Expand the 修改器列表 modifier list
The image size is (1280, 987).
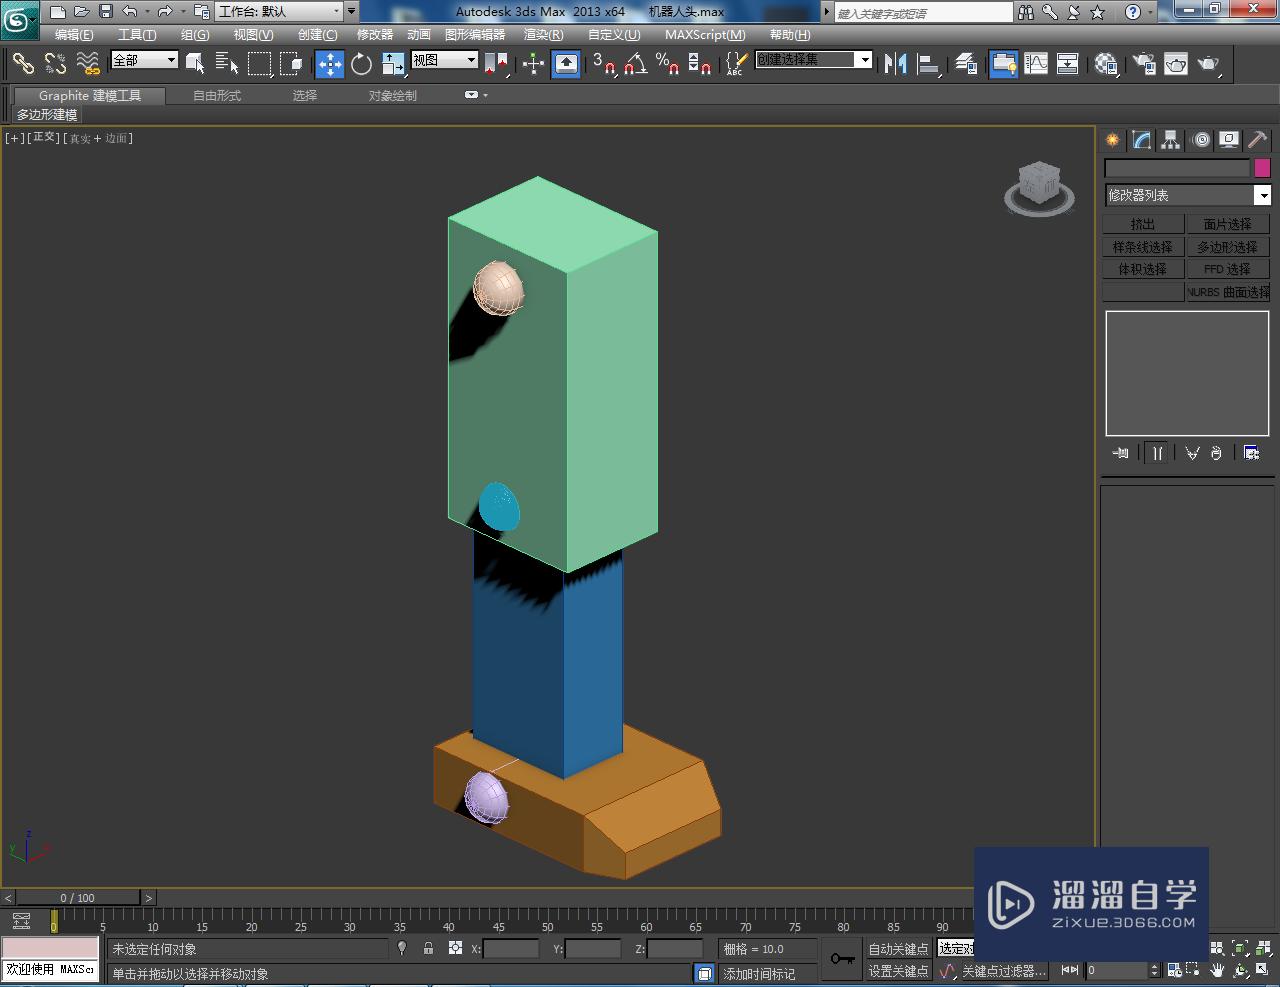click(x=1187, y=195)
